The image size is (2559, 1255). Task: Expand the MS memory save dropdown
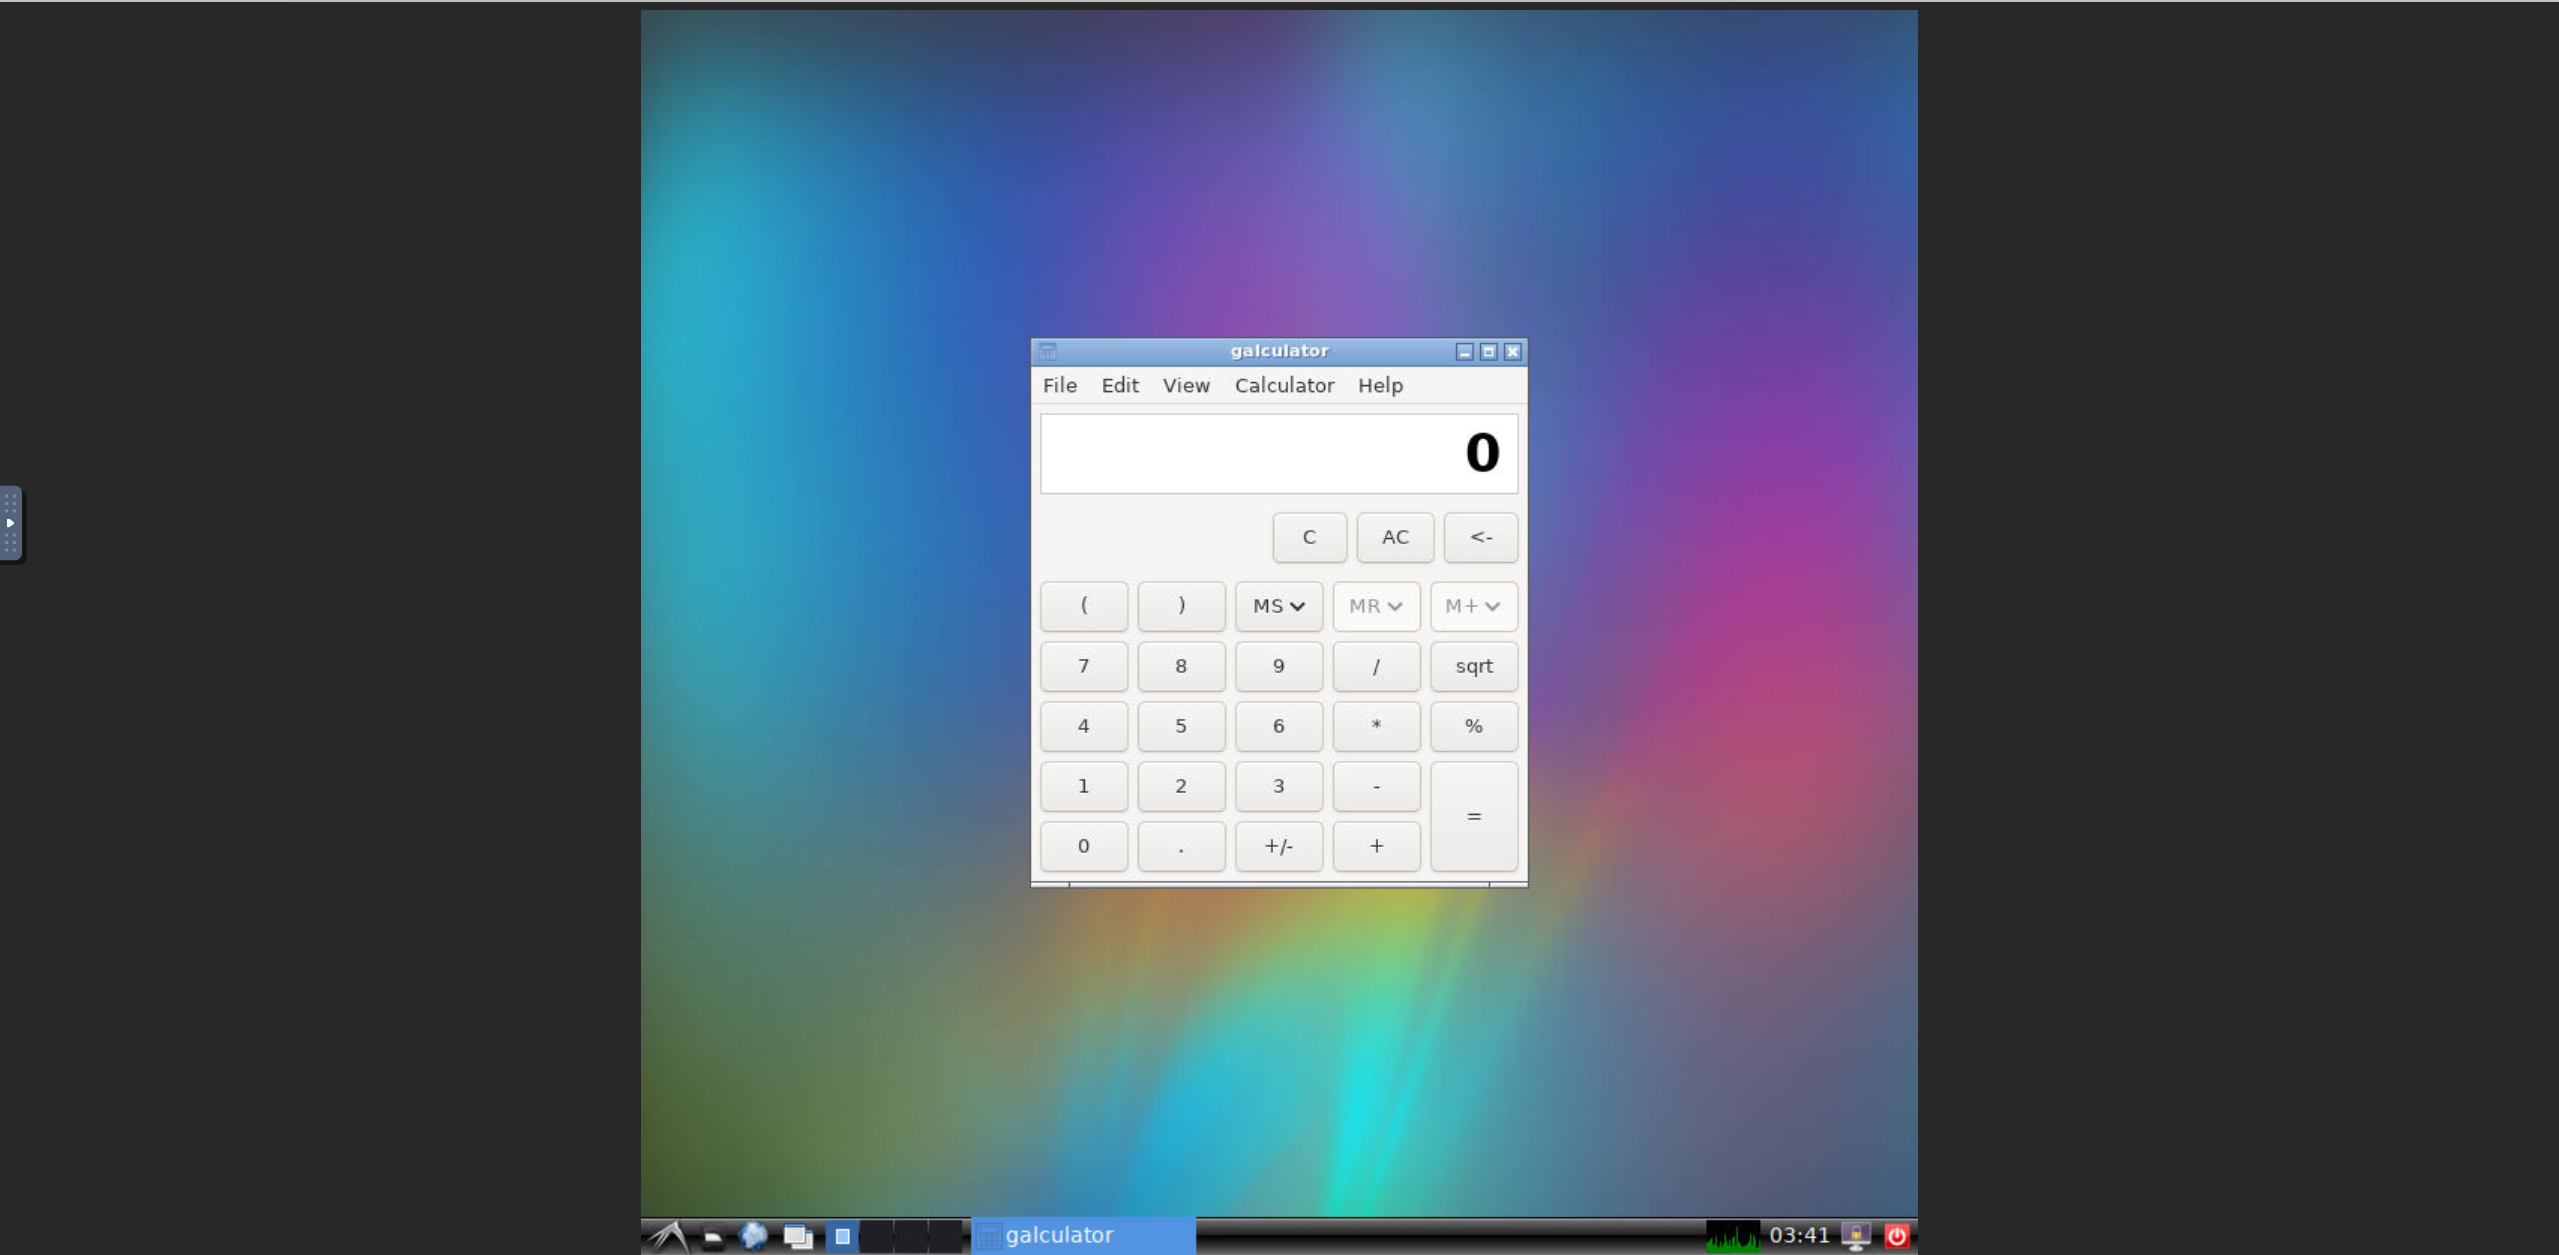click(x=1278, y=606)
